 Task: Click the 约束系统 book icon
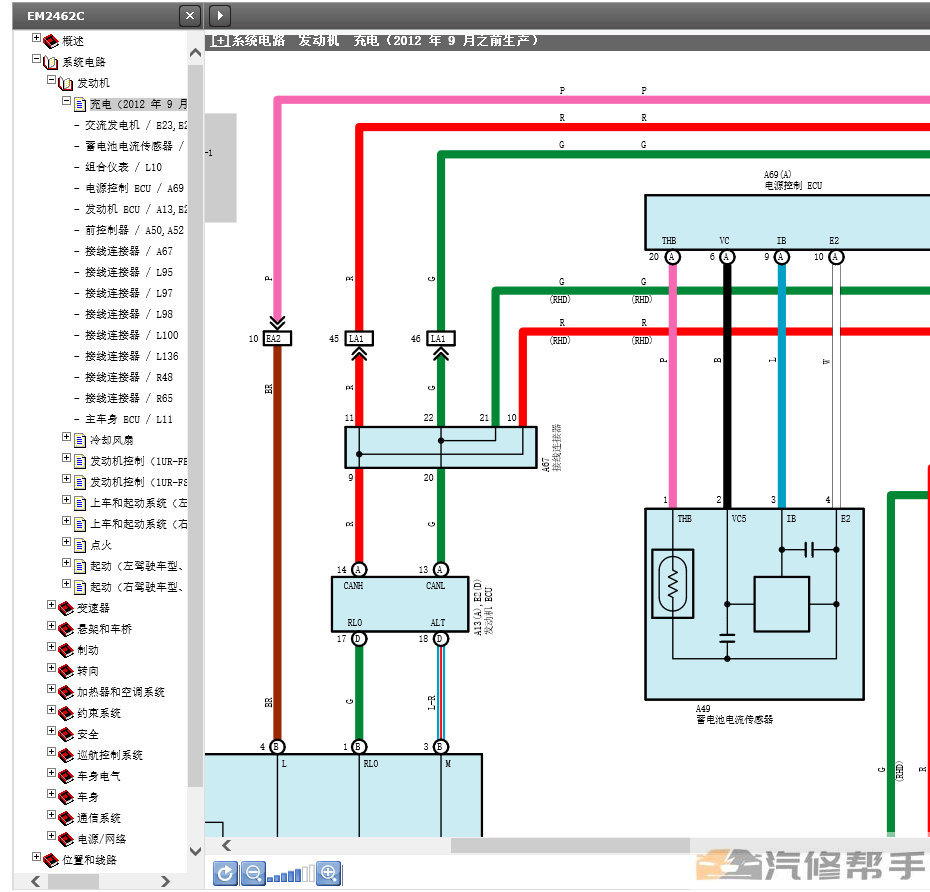66,713
